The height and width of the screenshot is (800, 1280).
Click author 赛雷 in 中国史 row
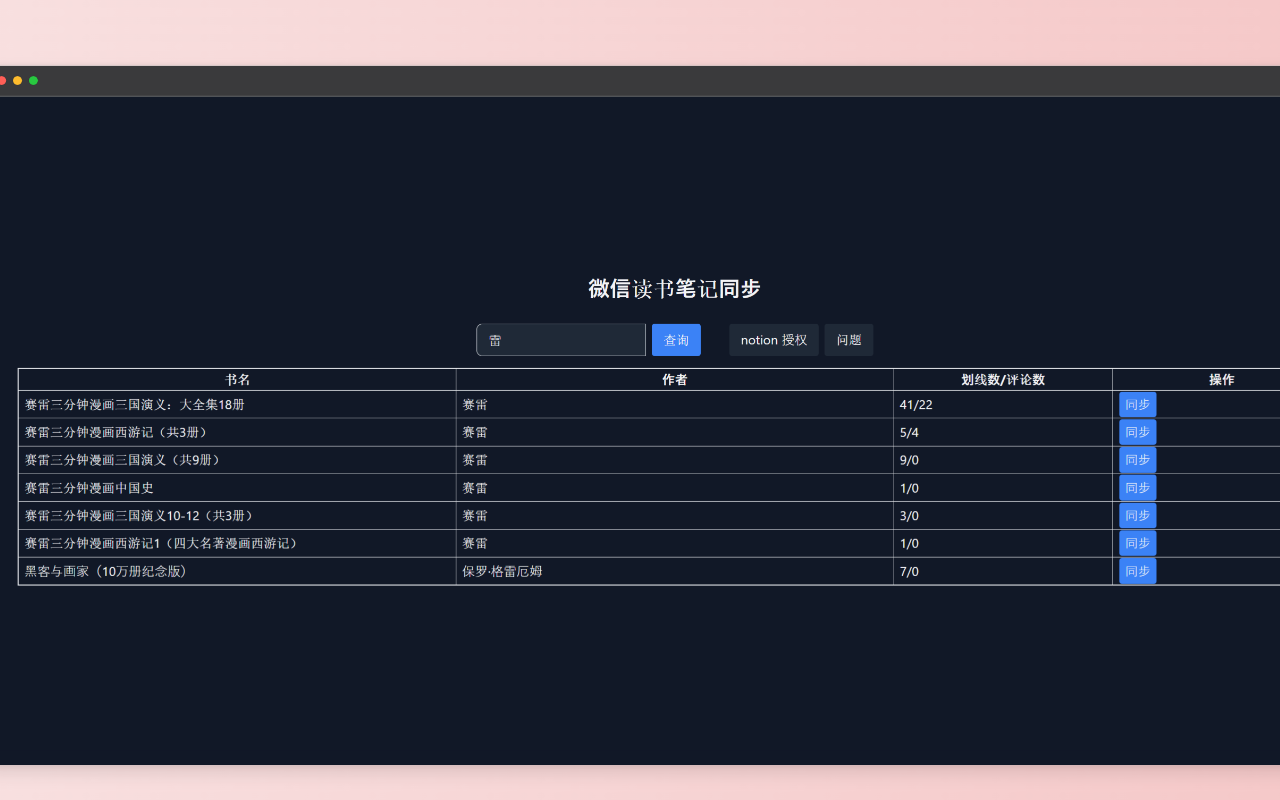pos(475,488)
